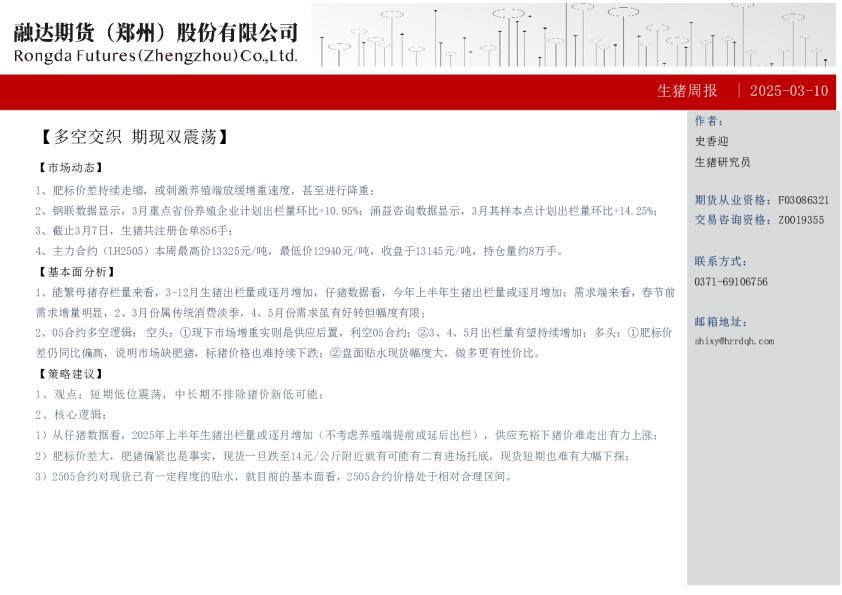Open the email address shixy@hrrdqh.com
Screen dimensions: 842x595
(733, 341)
